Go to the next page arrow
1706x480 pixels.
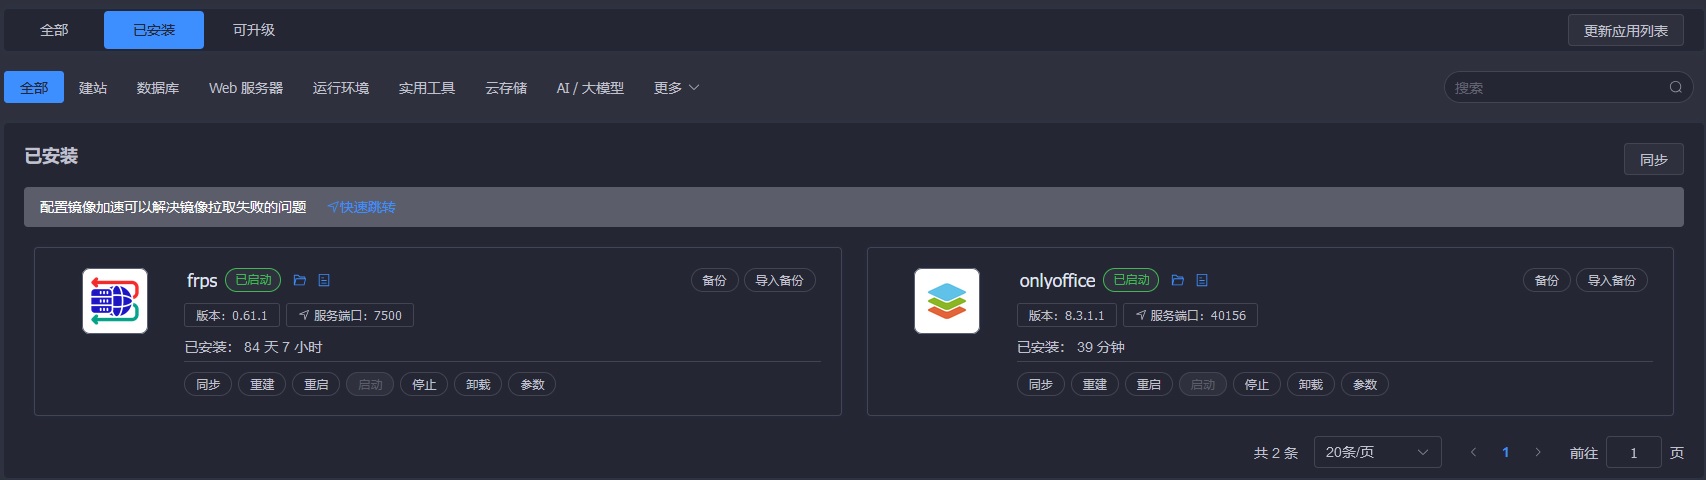pos(1538,453)
